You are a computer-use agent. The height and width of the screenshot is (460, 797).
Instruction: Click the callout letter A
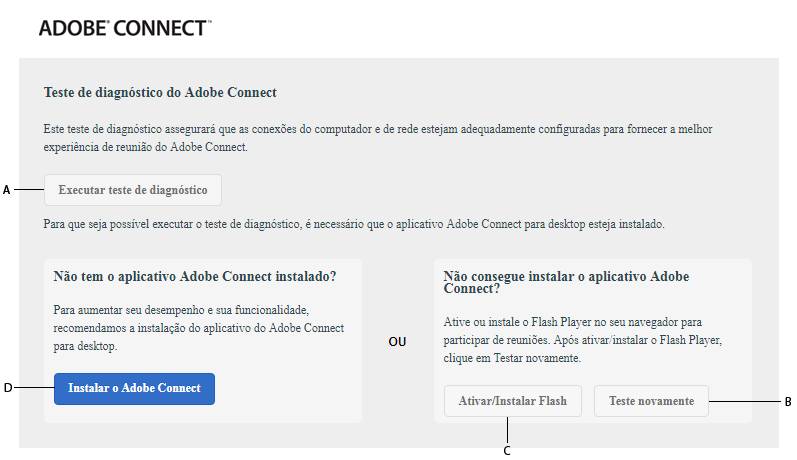(7, 190)
